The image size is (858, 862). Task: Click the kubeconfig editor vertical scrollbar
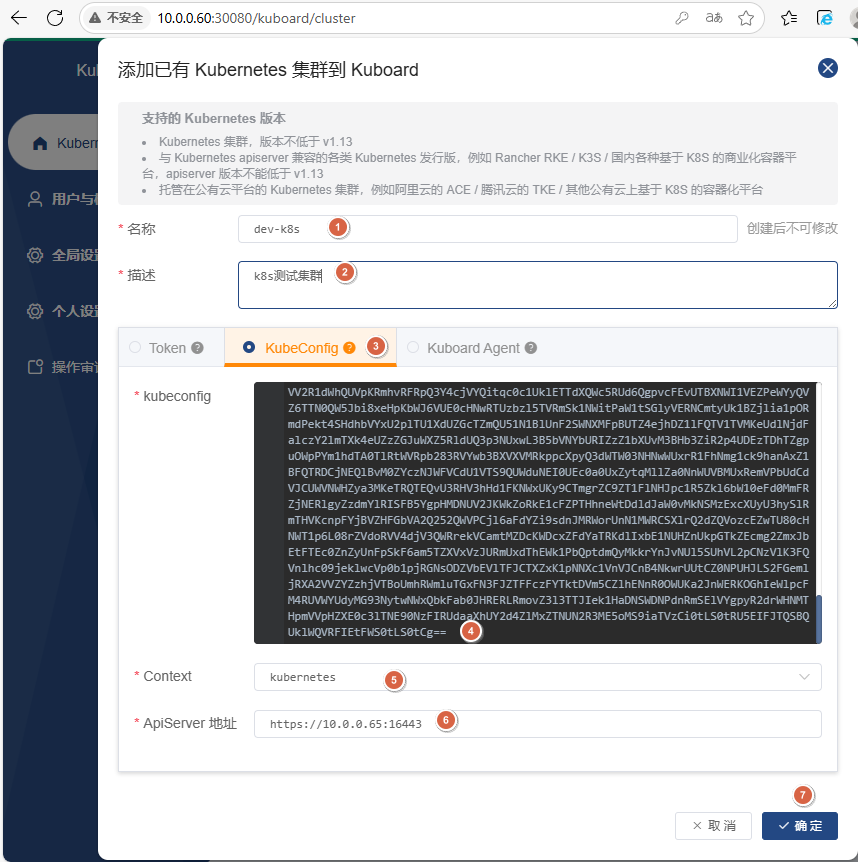pyautogui.click(x=819, y=618)
